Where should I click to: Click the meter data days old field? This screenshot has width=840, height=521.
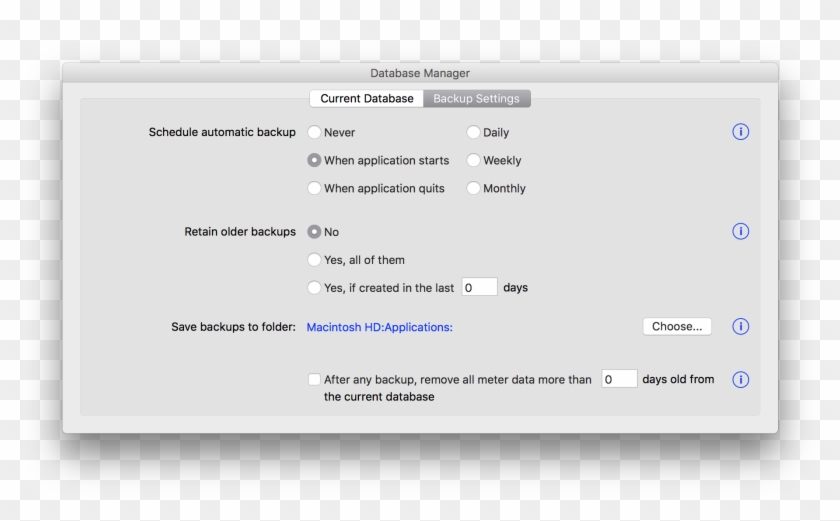point(619,380)
